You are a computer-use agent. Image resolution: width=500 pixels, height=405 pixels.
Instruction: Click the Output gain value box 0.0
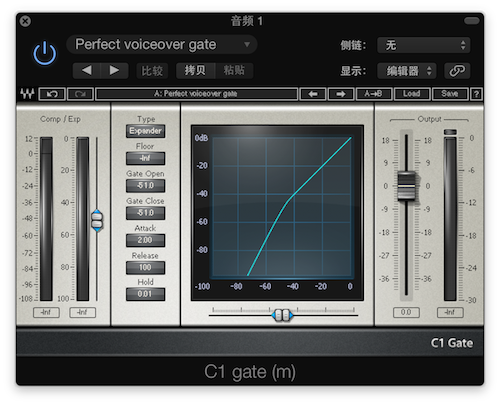pyautogui.click(x=406, y=312)
